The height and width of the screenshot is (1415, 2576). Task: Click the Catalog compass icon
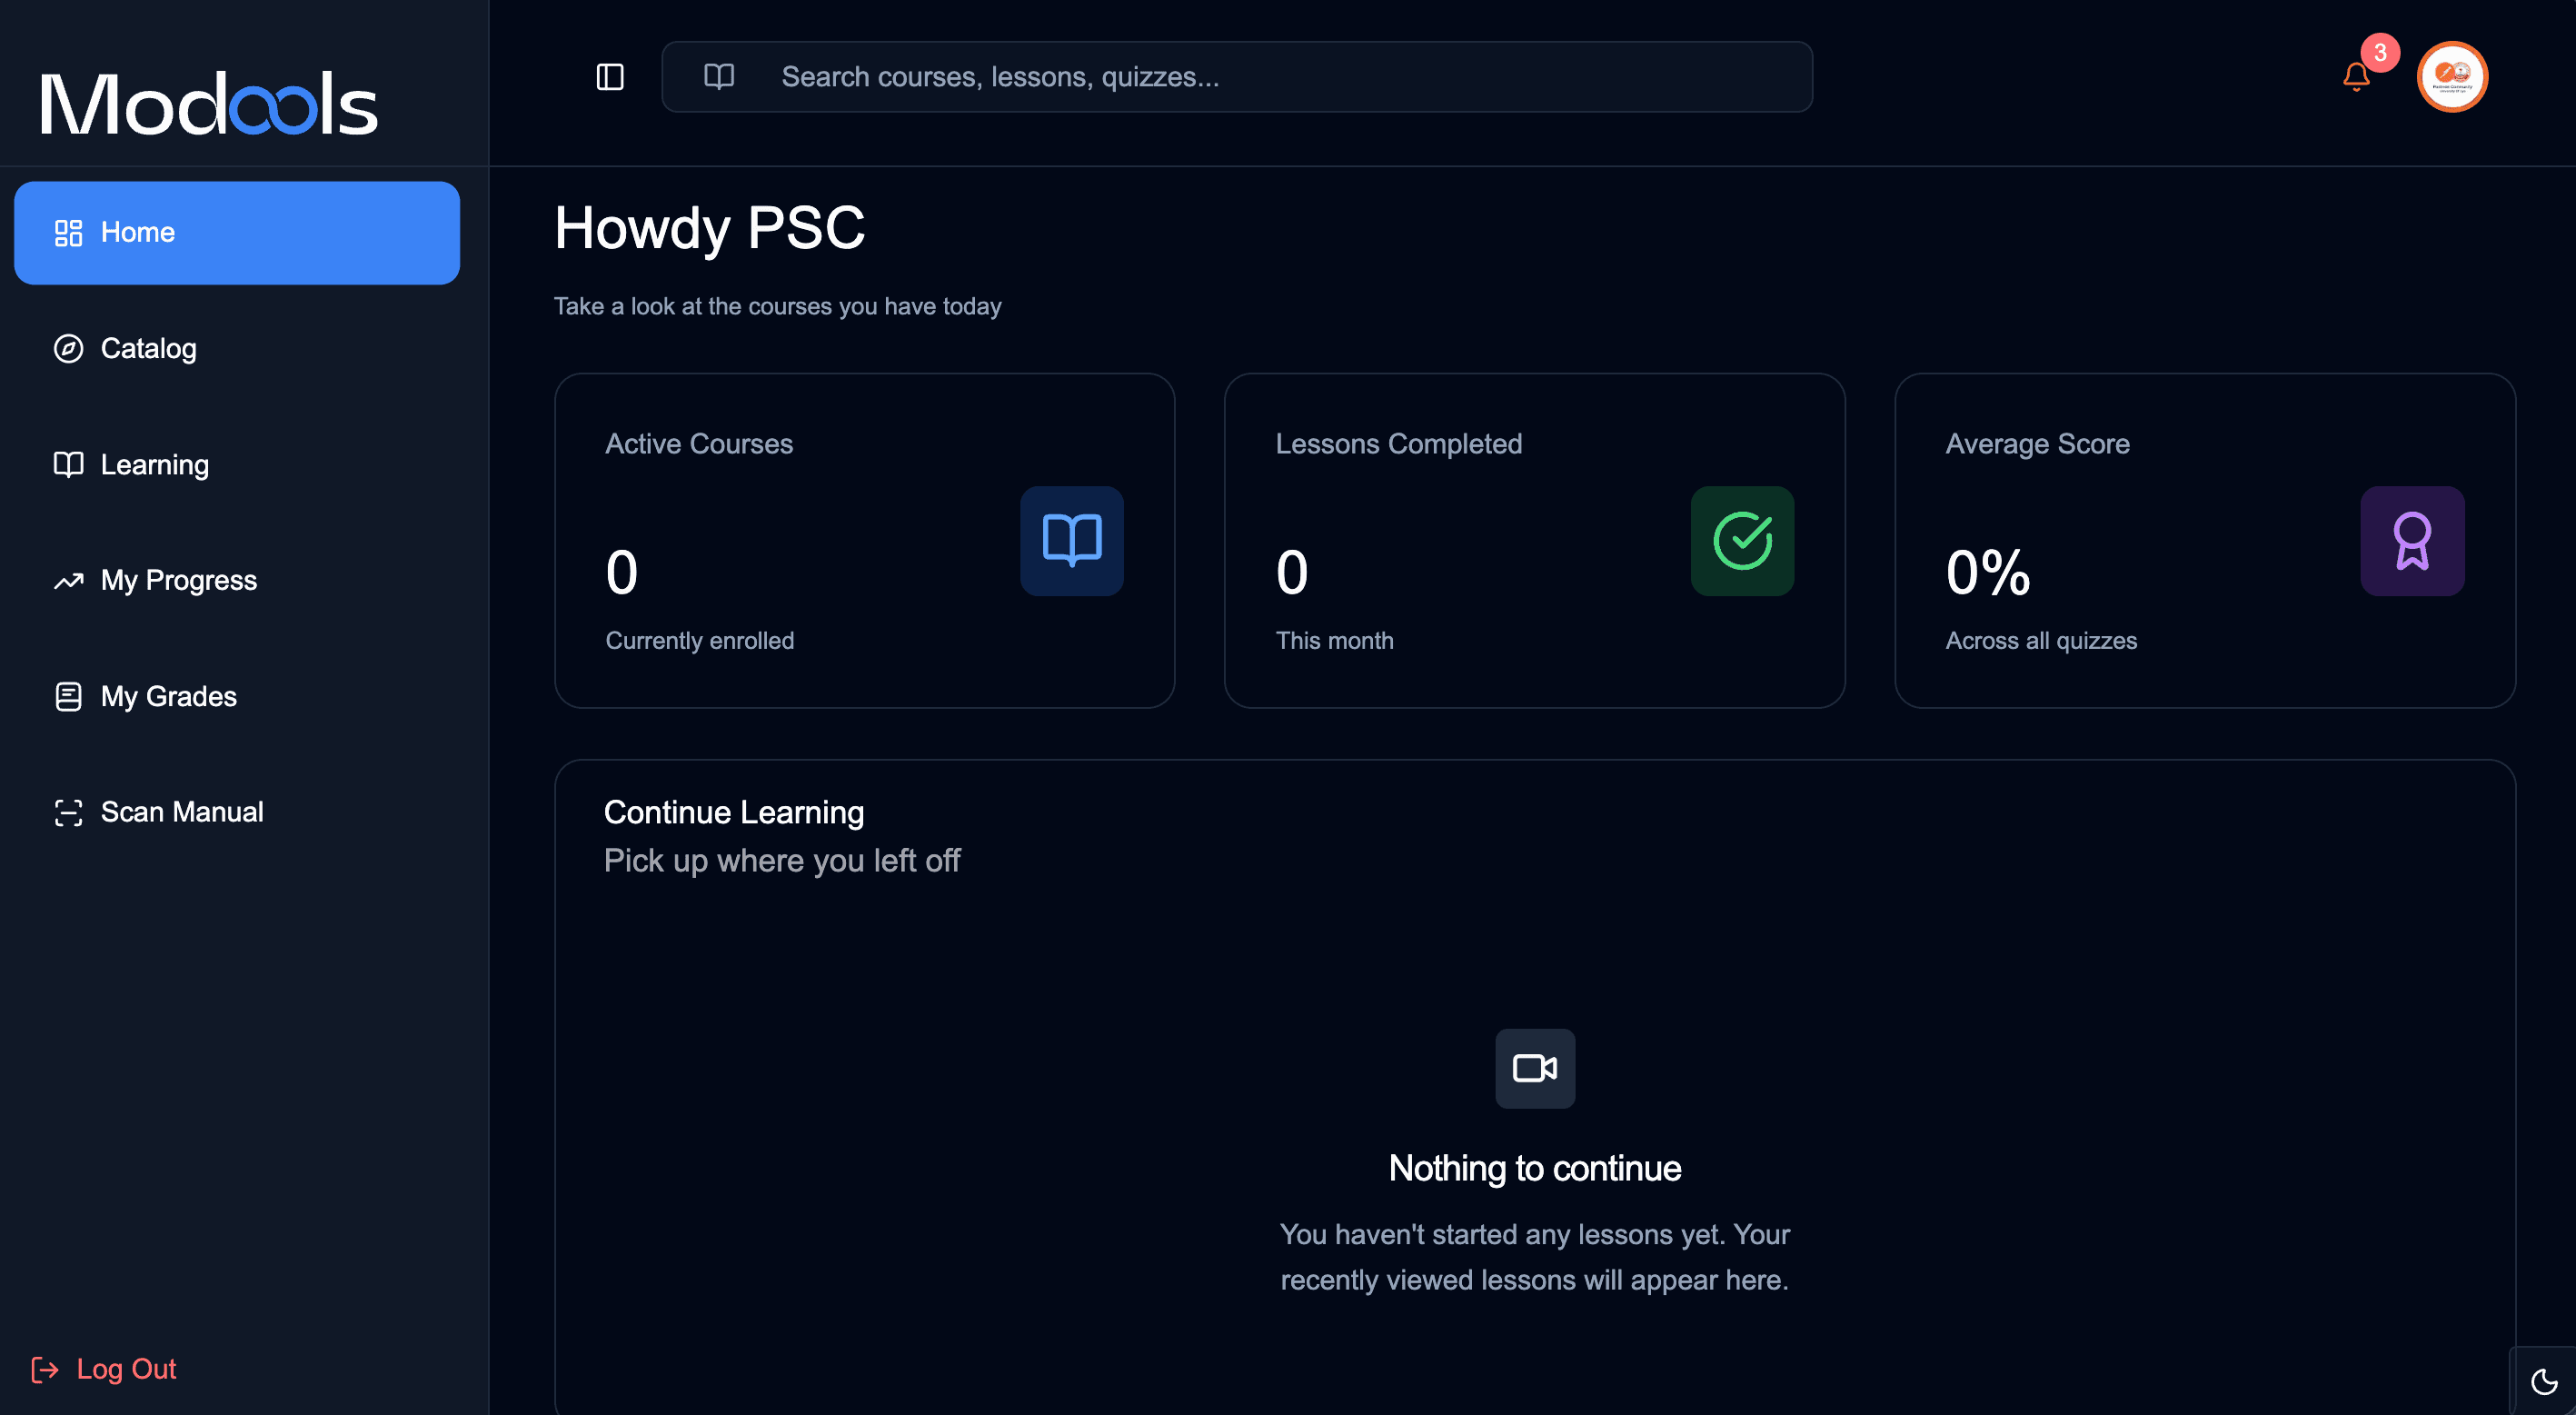pyautogui.click(x=68, y=349)
